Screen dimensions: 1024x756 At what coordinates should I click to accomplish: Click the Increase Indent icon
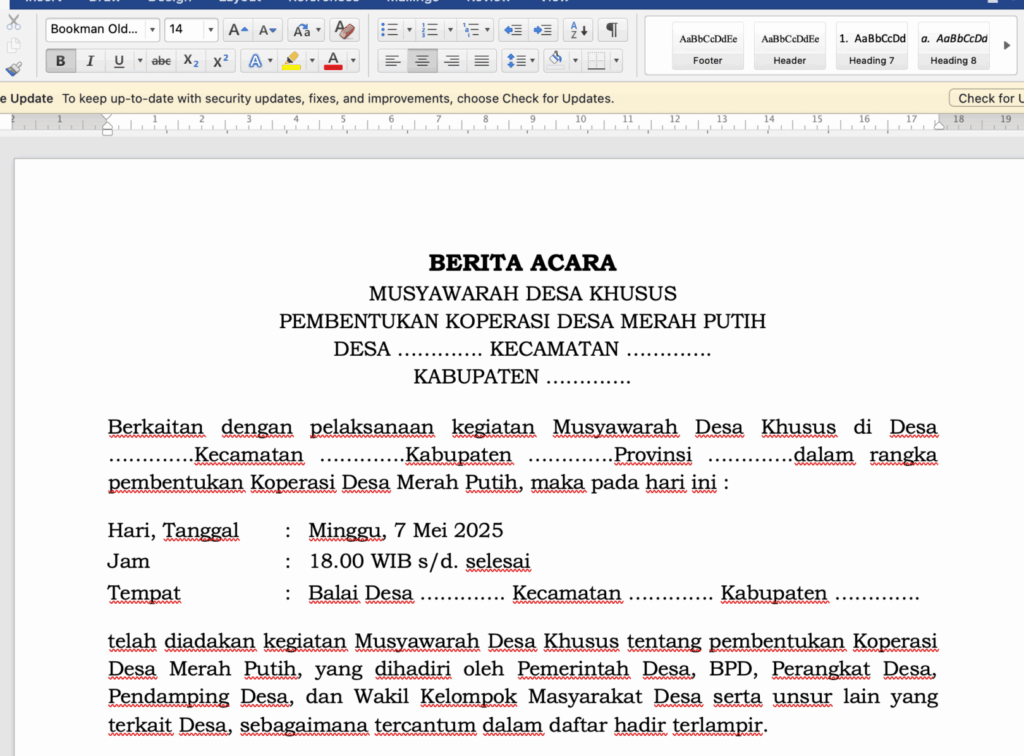(542, 30)
